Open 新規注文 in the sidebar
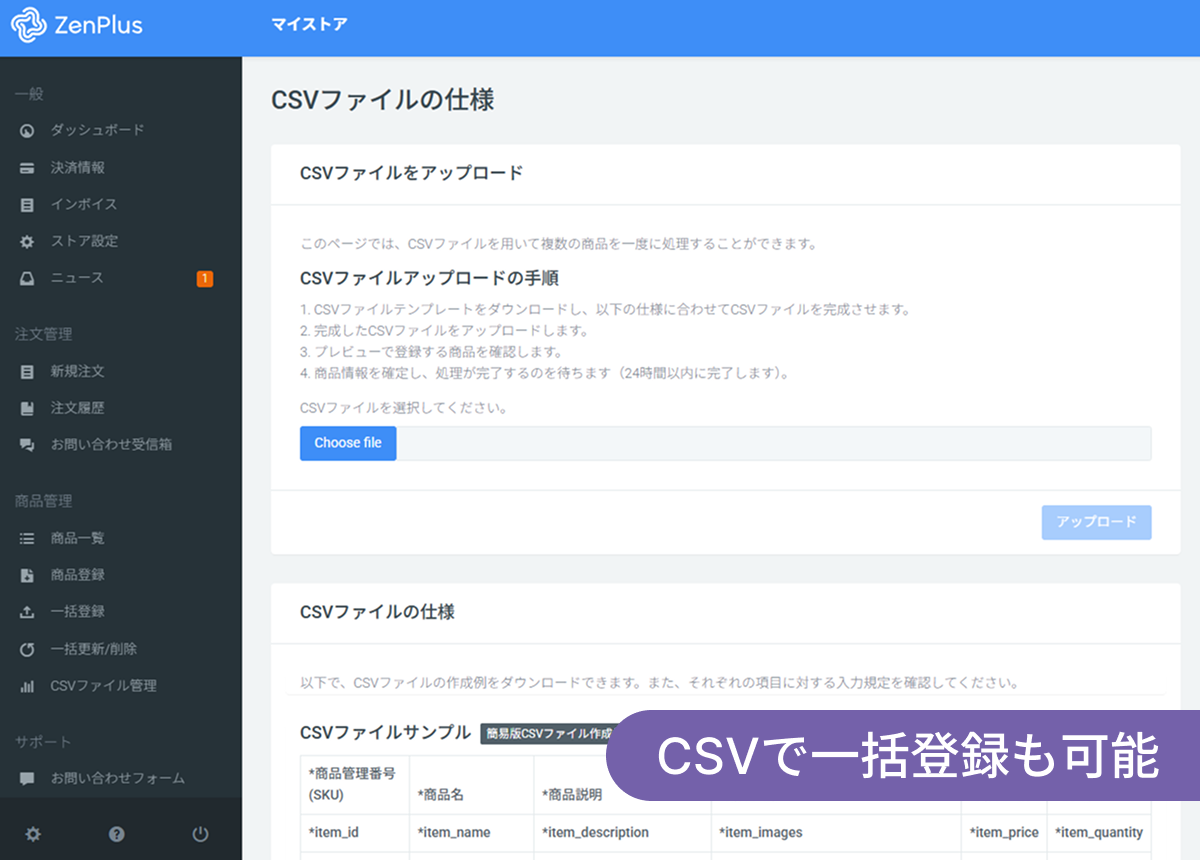 click(78, 371)
